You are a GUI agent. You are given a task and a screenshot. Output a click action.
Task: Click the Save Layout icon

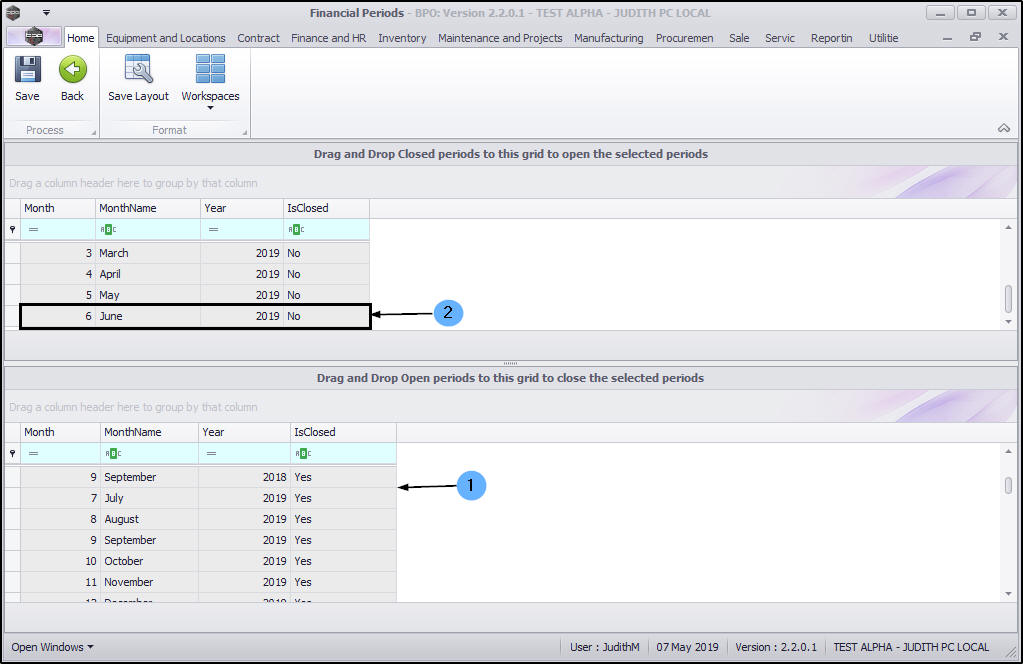point(138,69)
